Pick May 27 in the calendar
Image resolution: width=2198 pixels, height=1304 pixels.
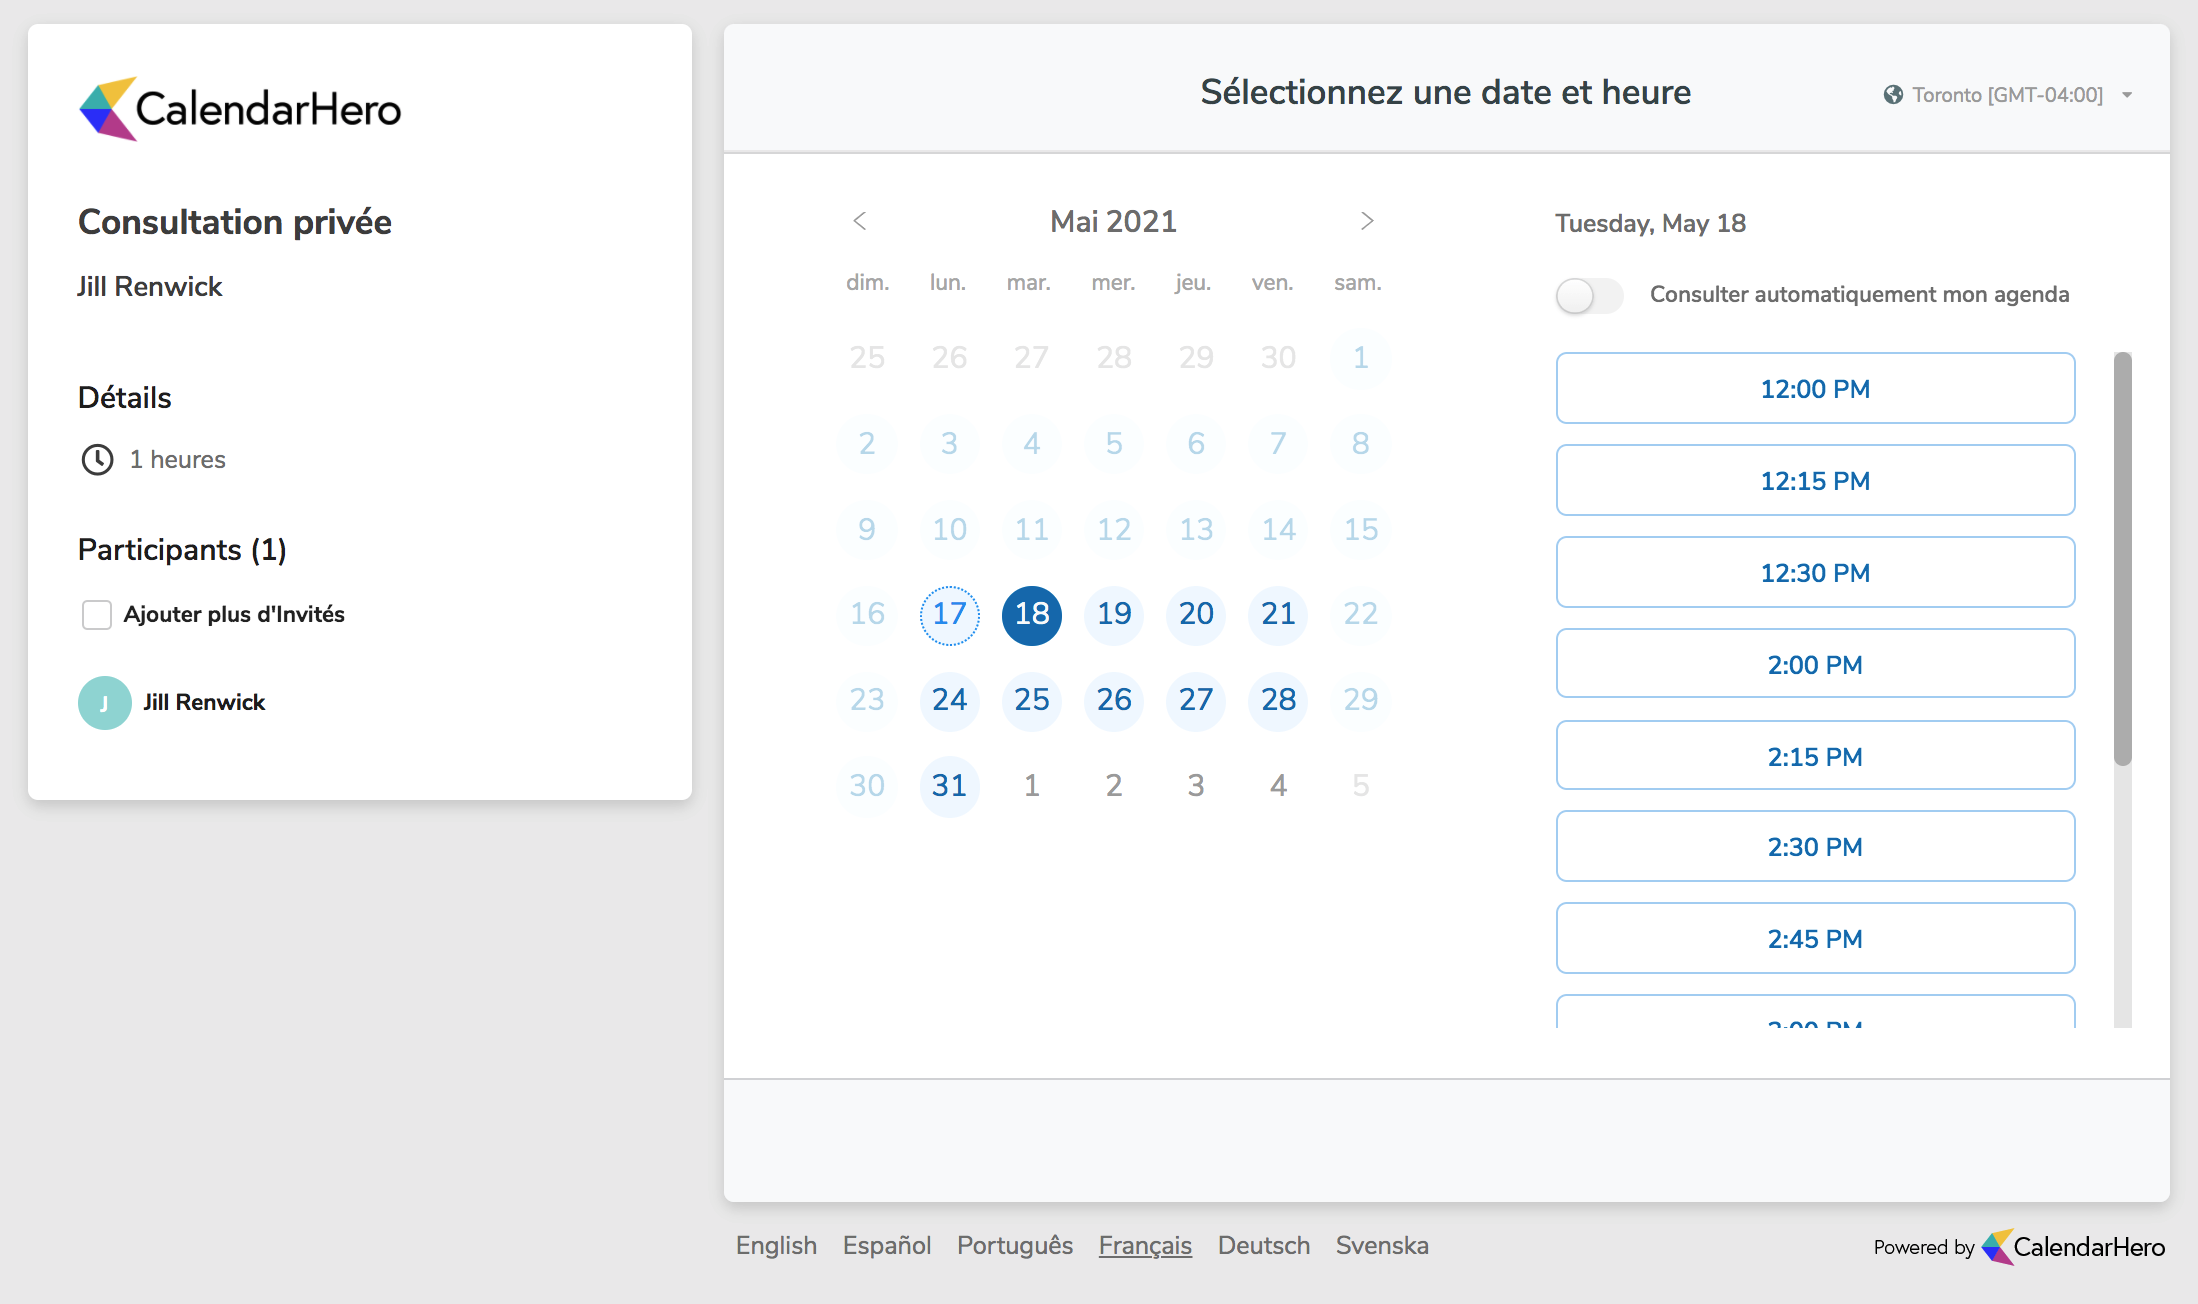pos(1195,700)
